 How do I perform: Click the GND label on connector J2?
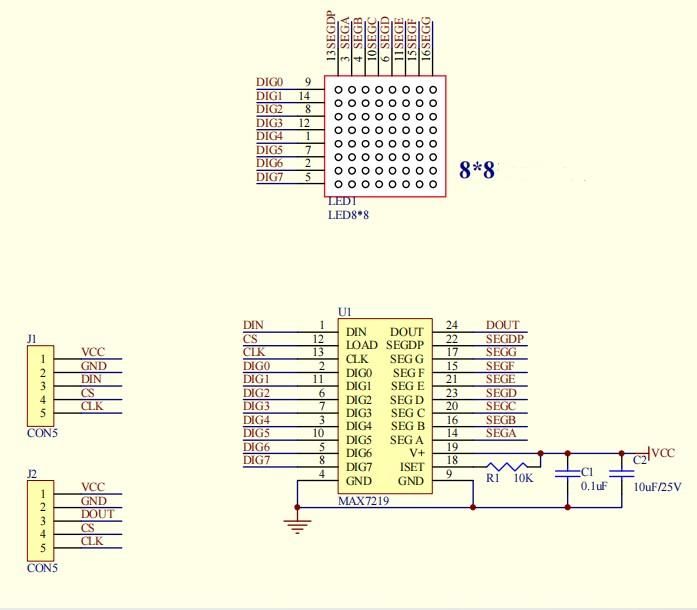click(x=94, y=501)
